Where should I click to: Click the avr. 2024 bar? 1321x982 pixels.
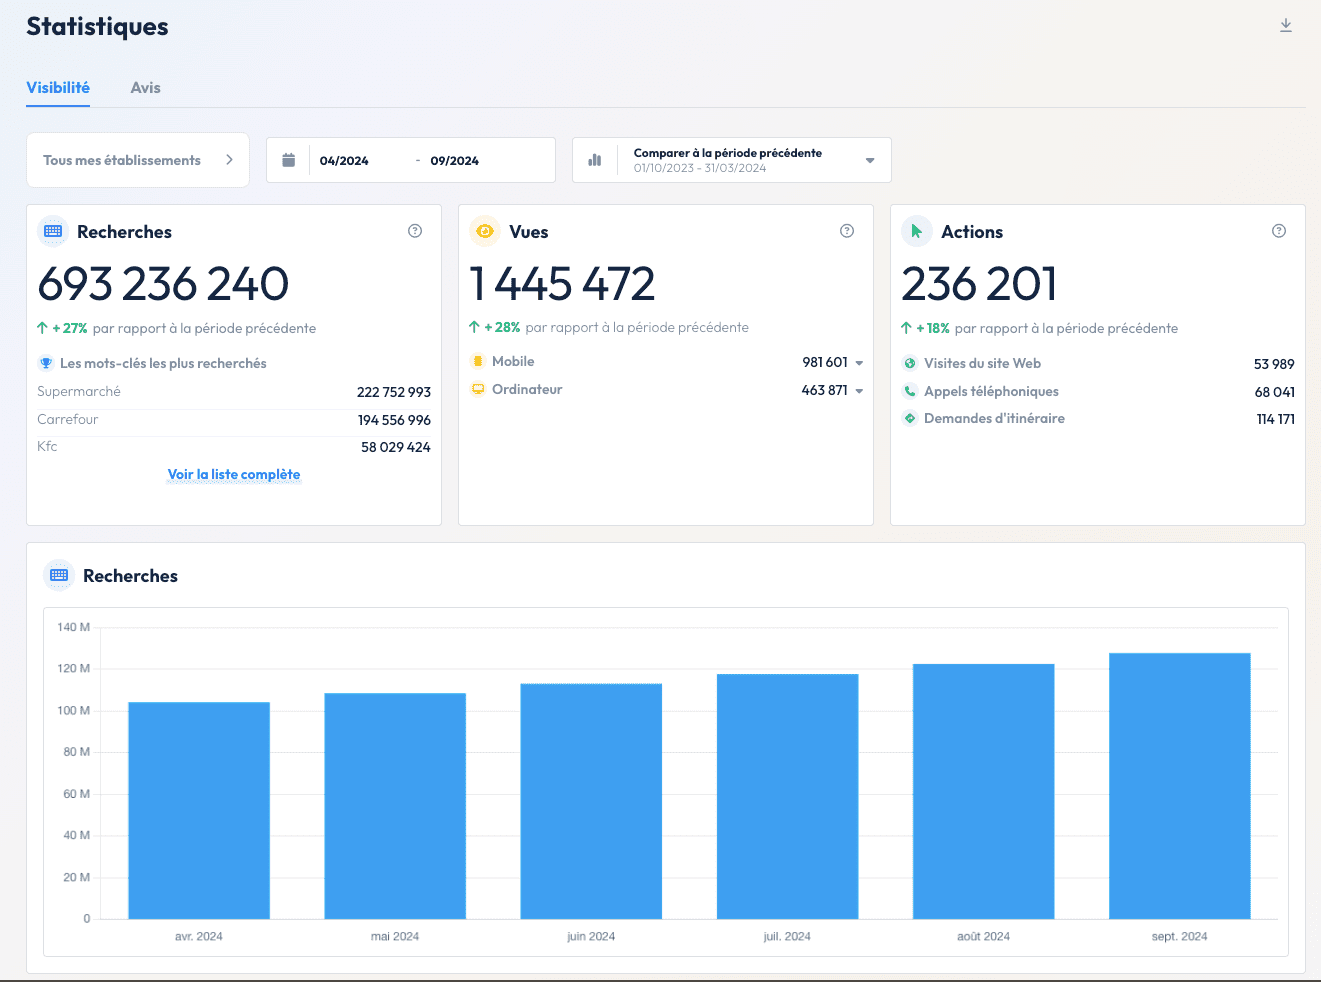[199, 810]
